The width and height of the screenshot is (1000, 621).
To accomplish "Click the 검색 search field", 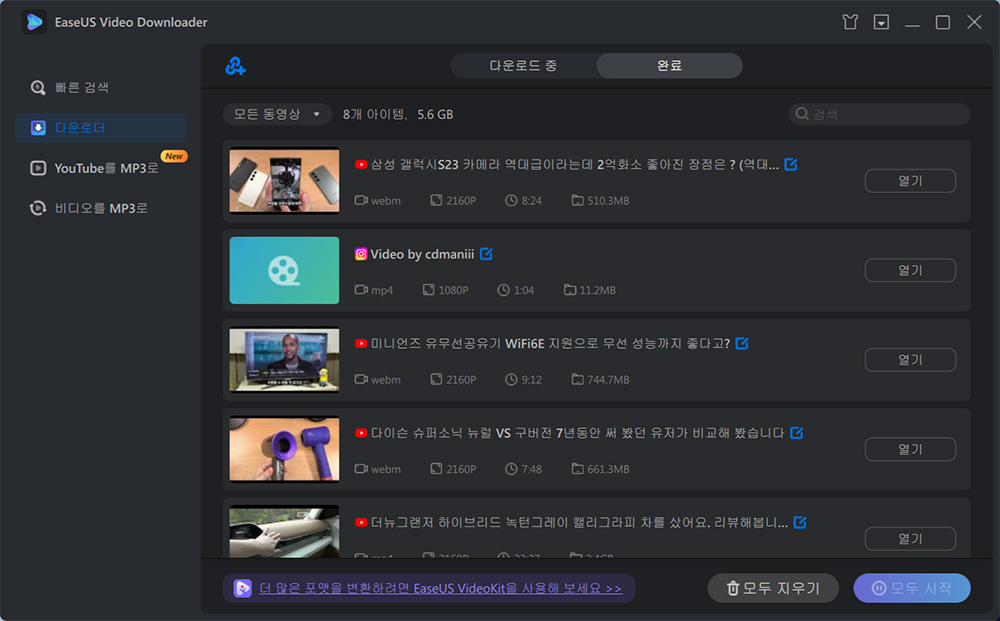I will (879, 114).
